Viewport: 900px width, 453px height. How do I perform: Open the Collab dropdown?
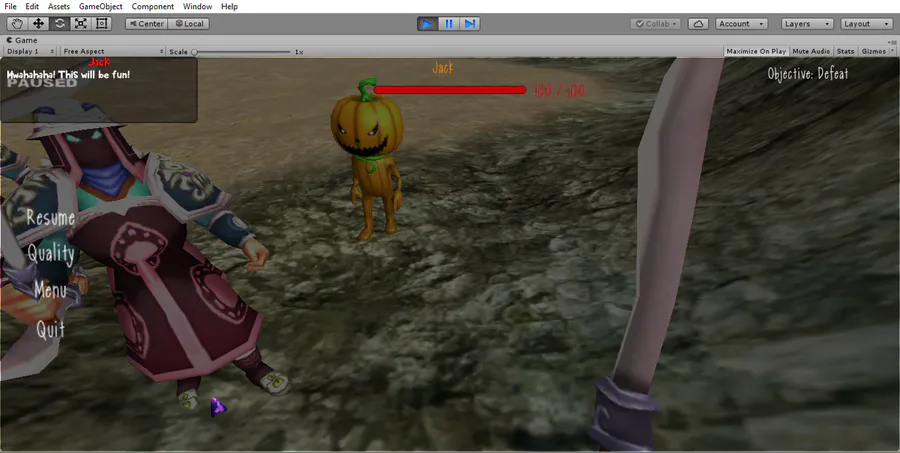(655, 24)
